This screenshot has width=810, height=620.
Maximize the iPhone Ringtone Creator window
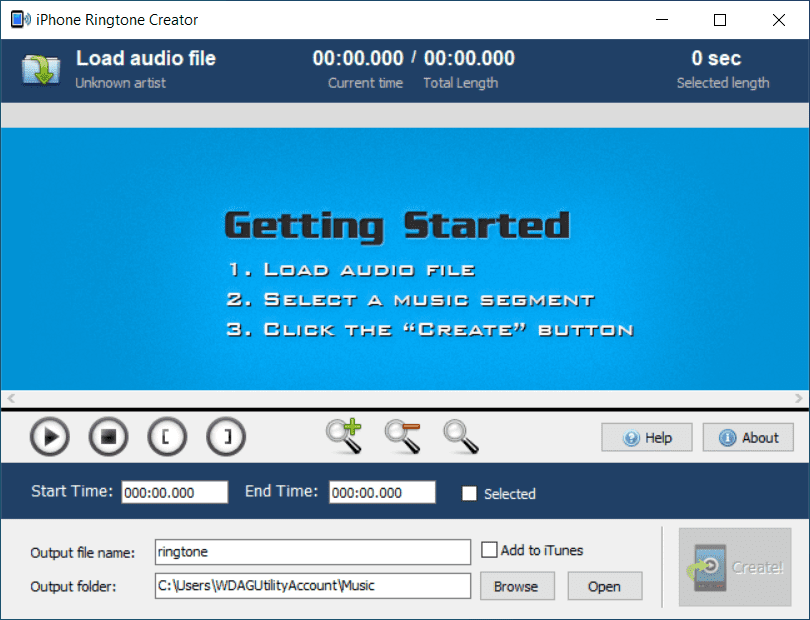[x=720, y=20]
